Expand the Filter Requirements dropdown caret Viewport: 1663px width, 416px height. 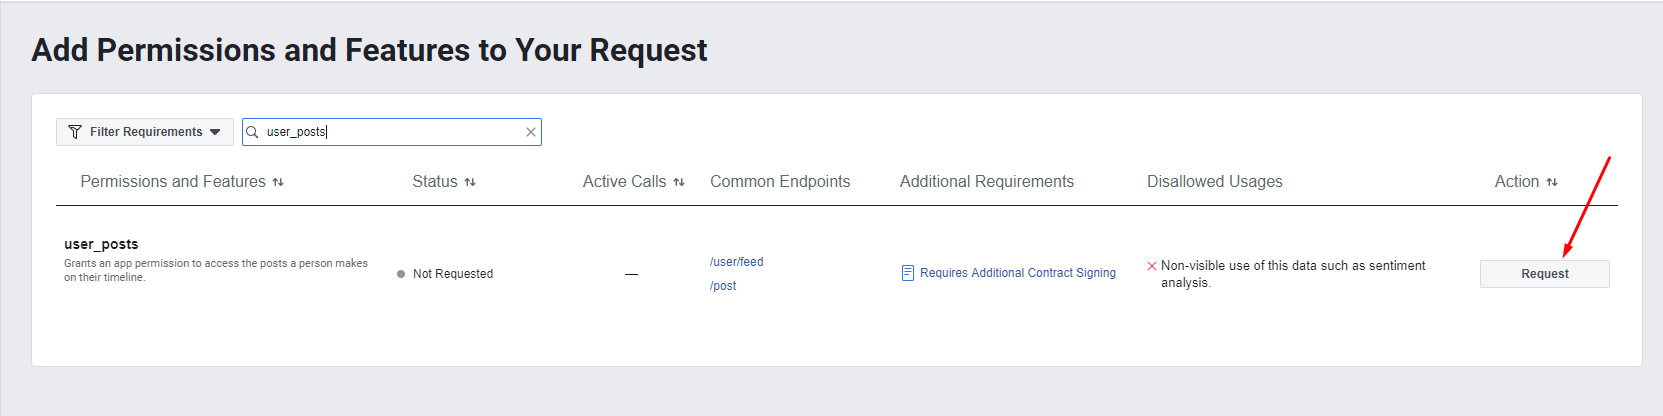coord(215,132)
